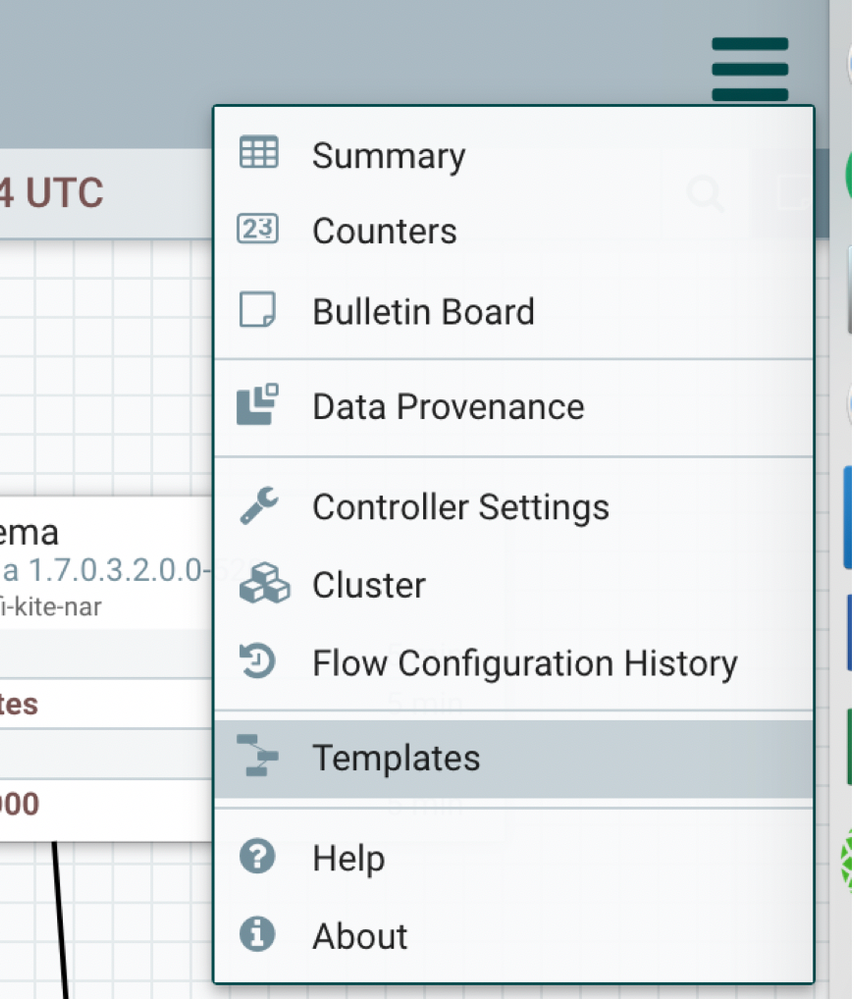
Task: Select the Counters menu entry
Action: 384,232
